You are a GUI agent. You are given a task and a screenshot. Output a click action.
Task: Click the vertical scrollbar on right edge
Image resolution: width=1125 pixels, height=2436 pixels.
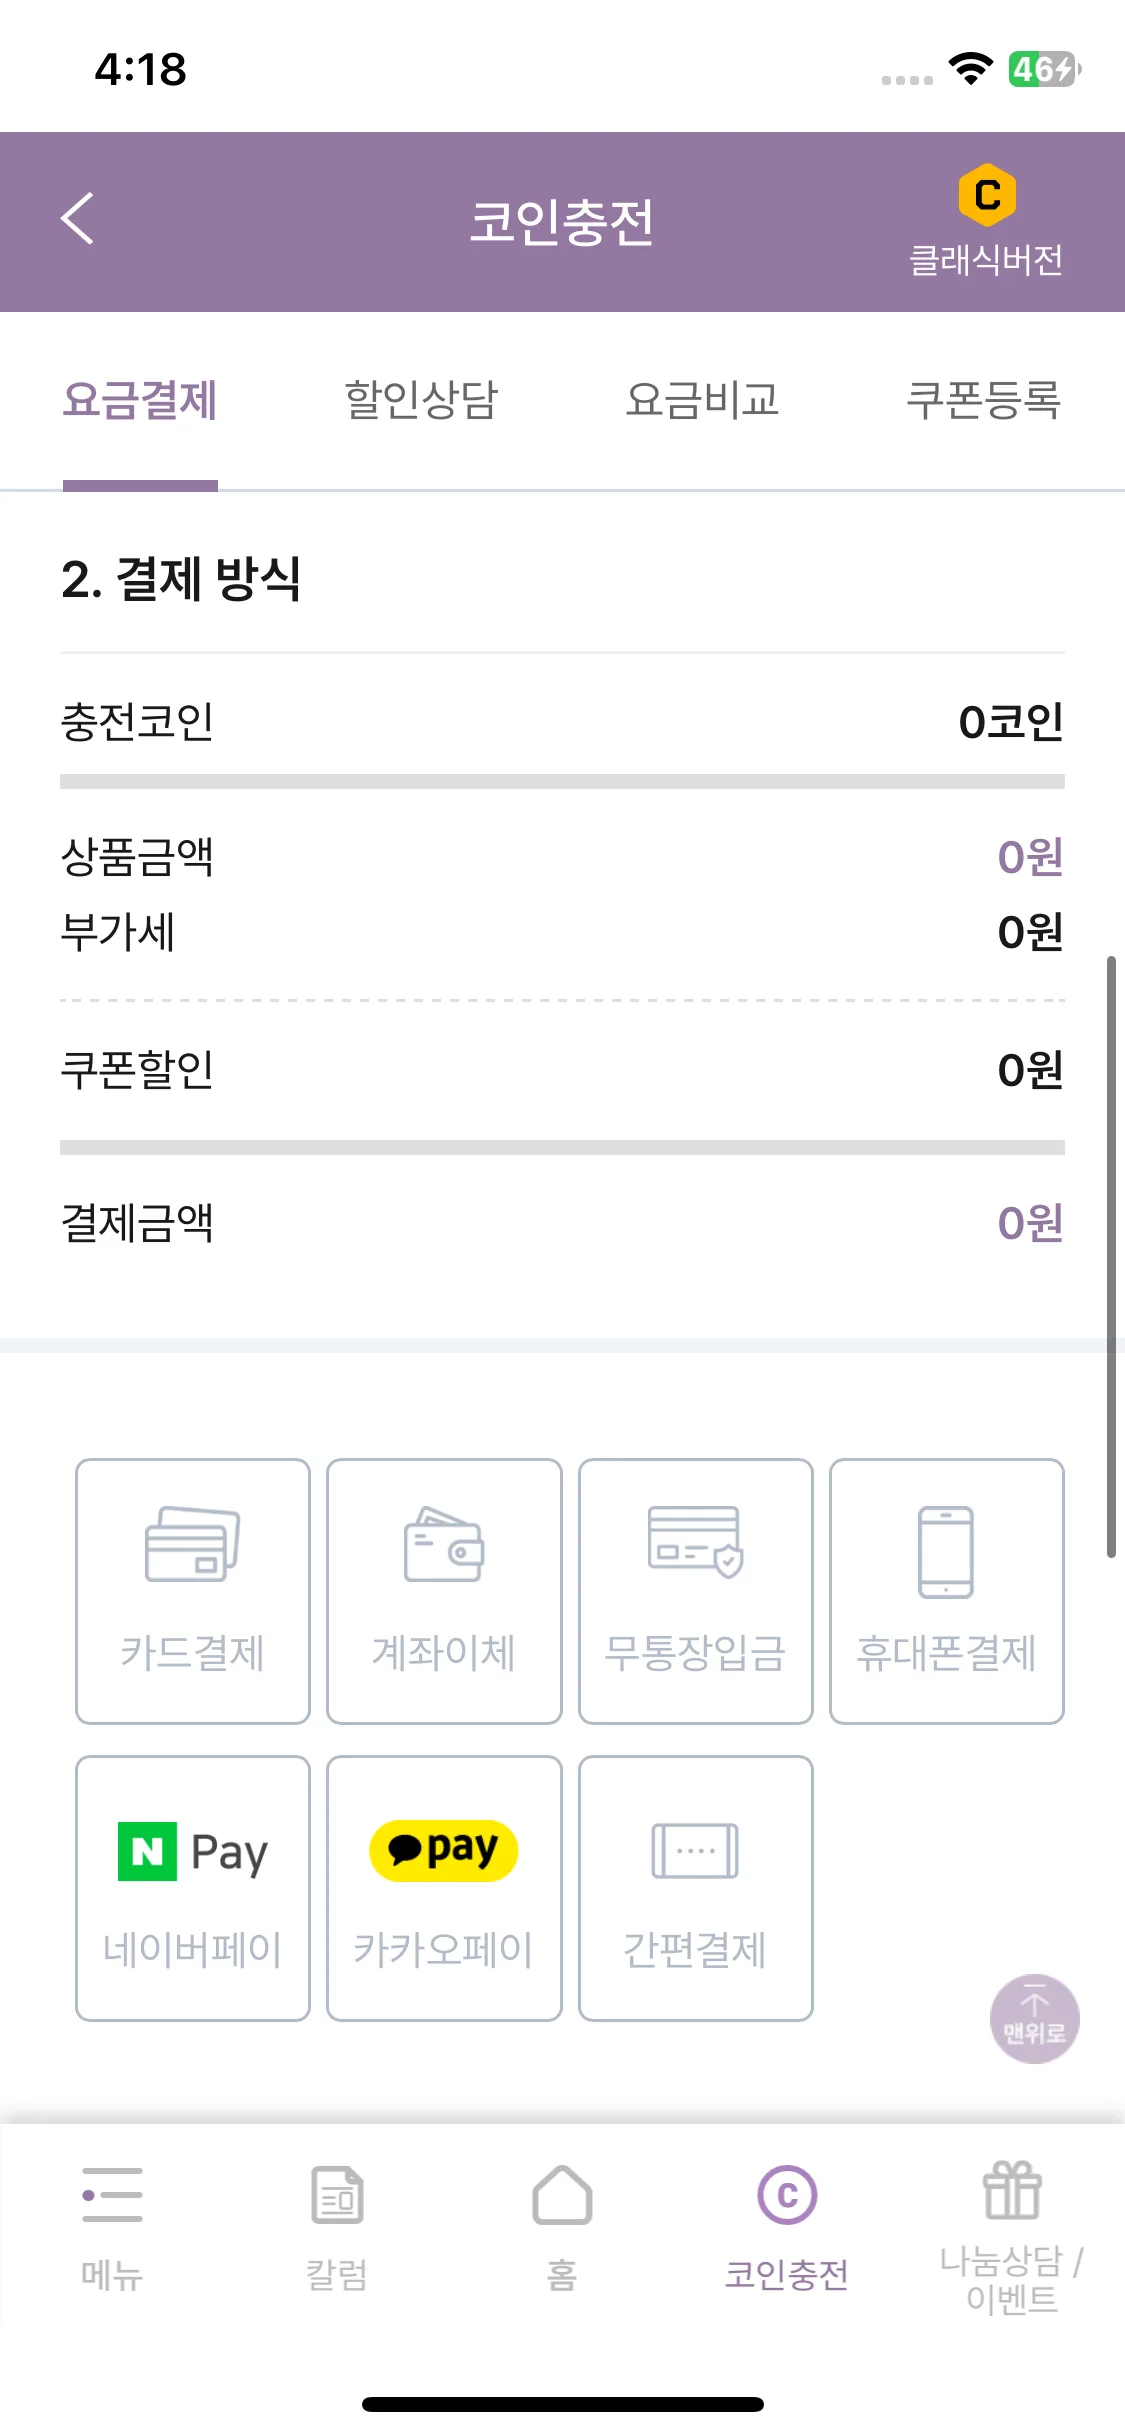coord(1111,1257)
